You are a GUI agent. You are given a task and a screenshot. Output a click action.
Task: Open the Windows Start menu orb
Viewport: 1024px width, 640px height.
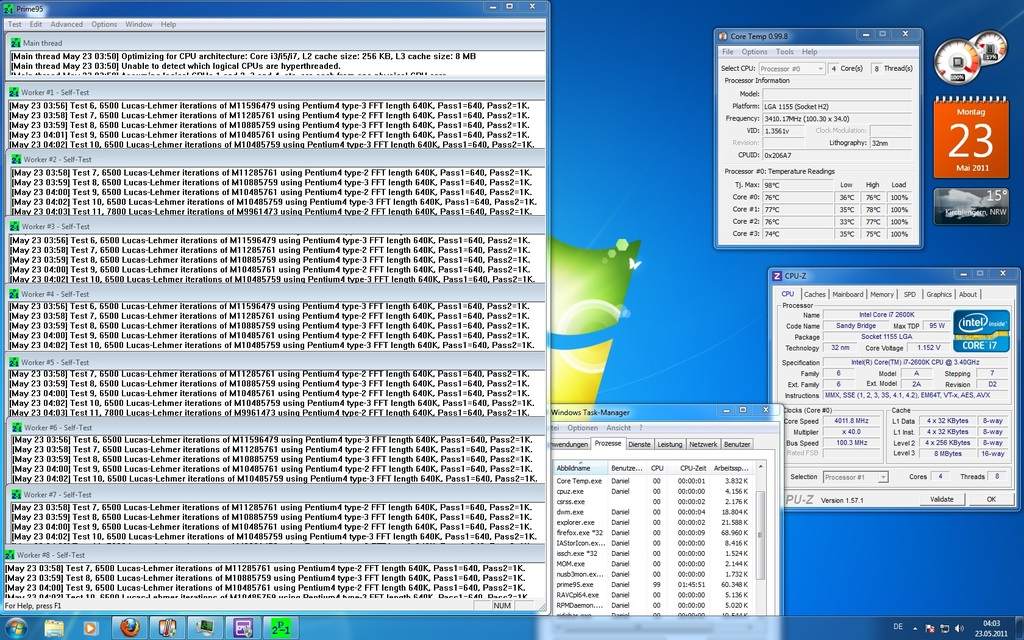click(x=15, y=628)
